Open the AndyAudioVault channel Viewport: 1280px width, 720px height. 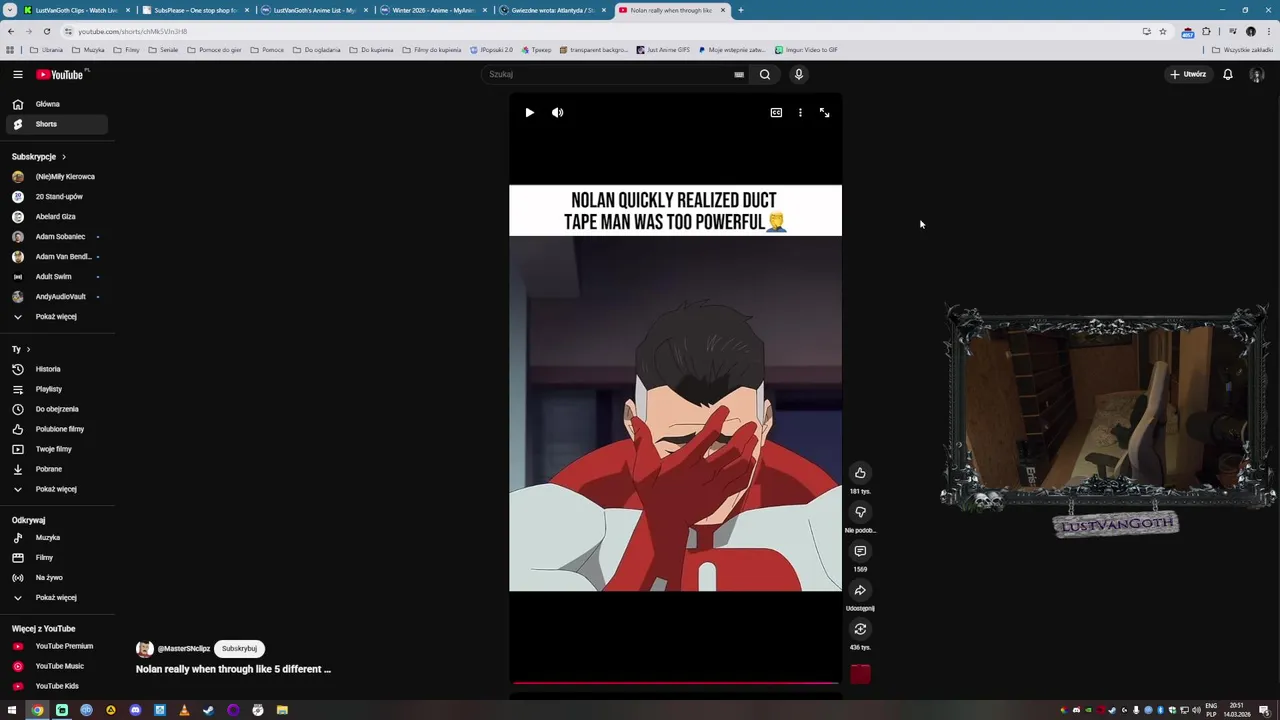point(56,297)
